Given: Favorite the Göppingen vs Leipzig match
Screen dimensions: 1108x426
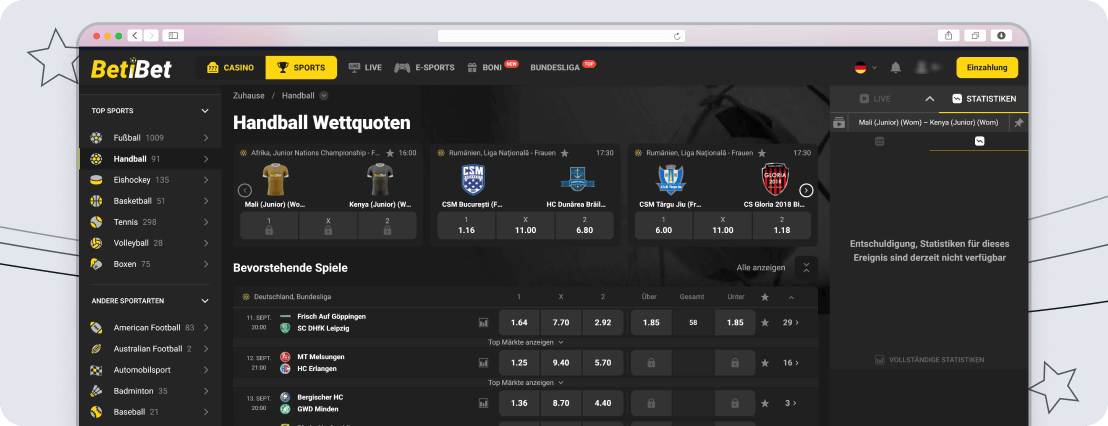Looking at the screenshot, I should 765,323.
